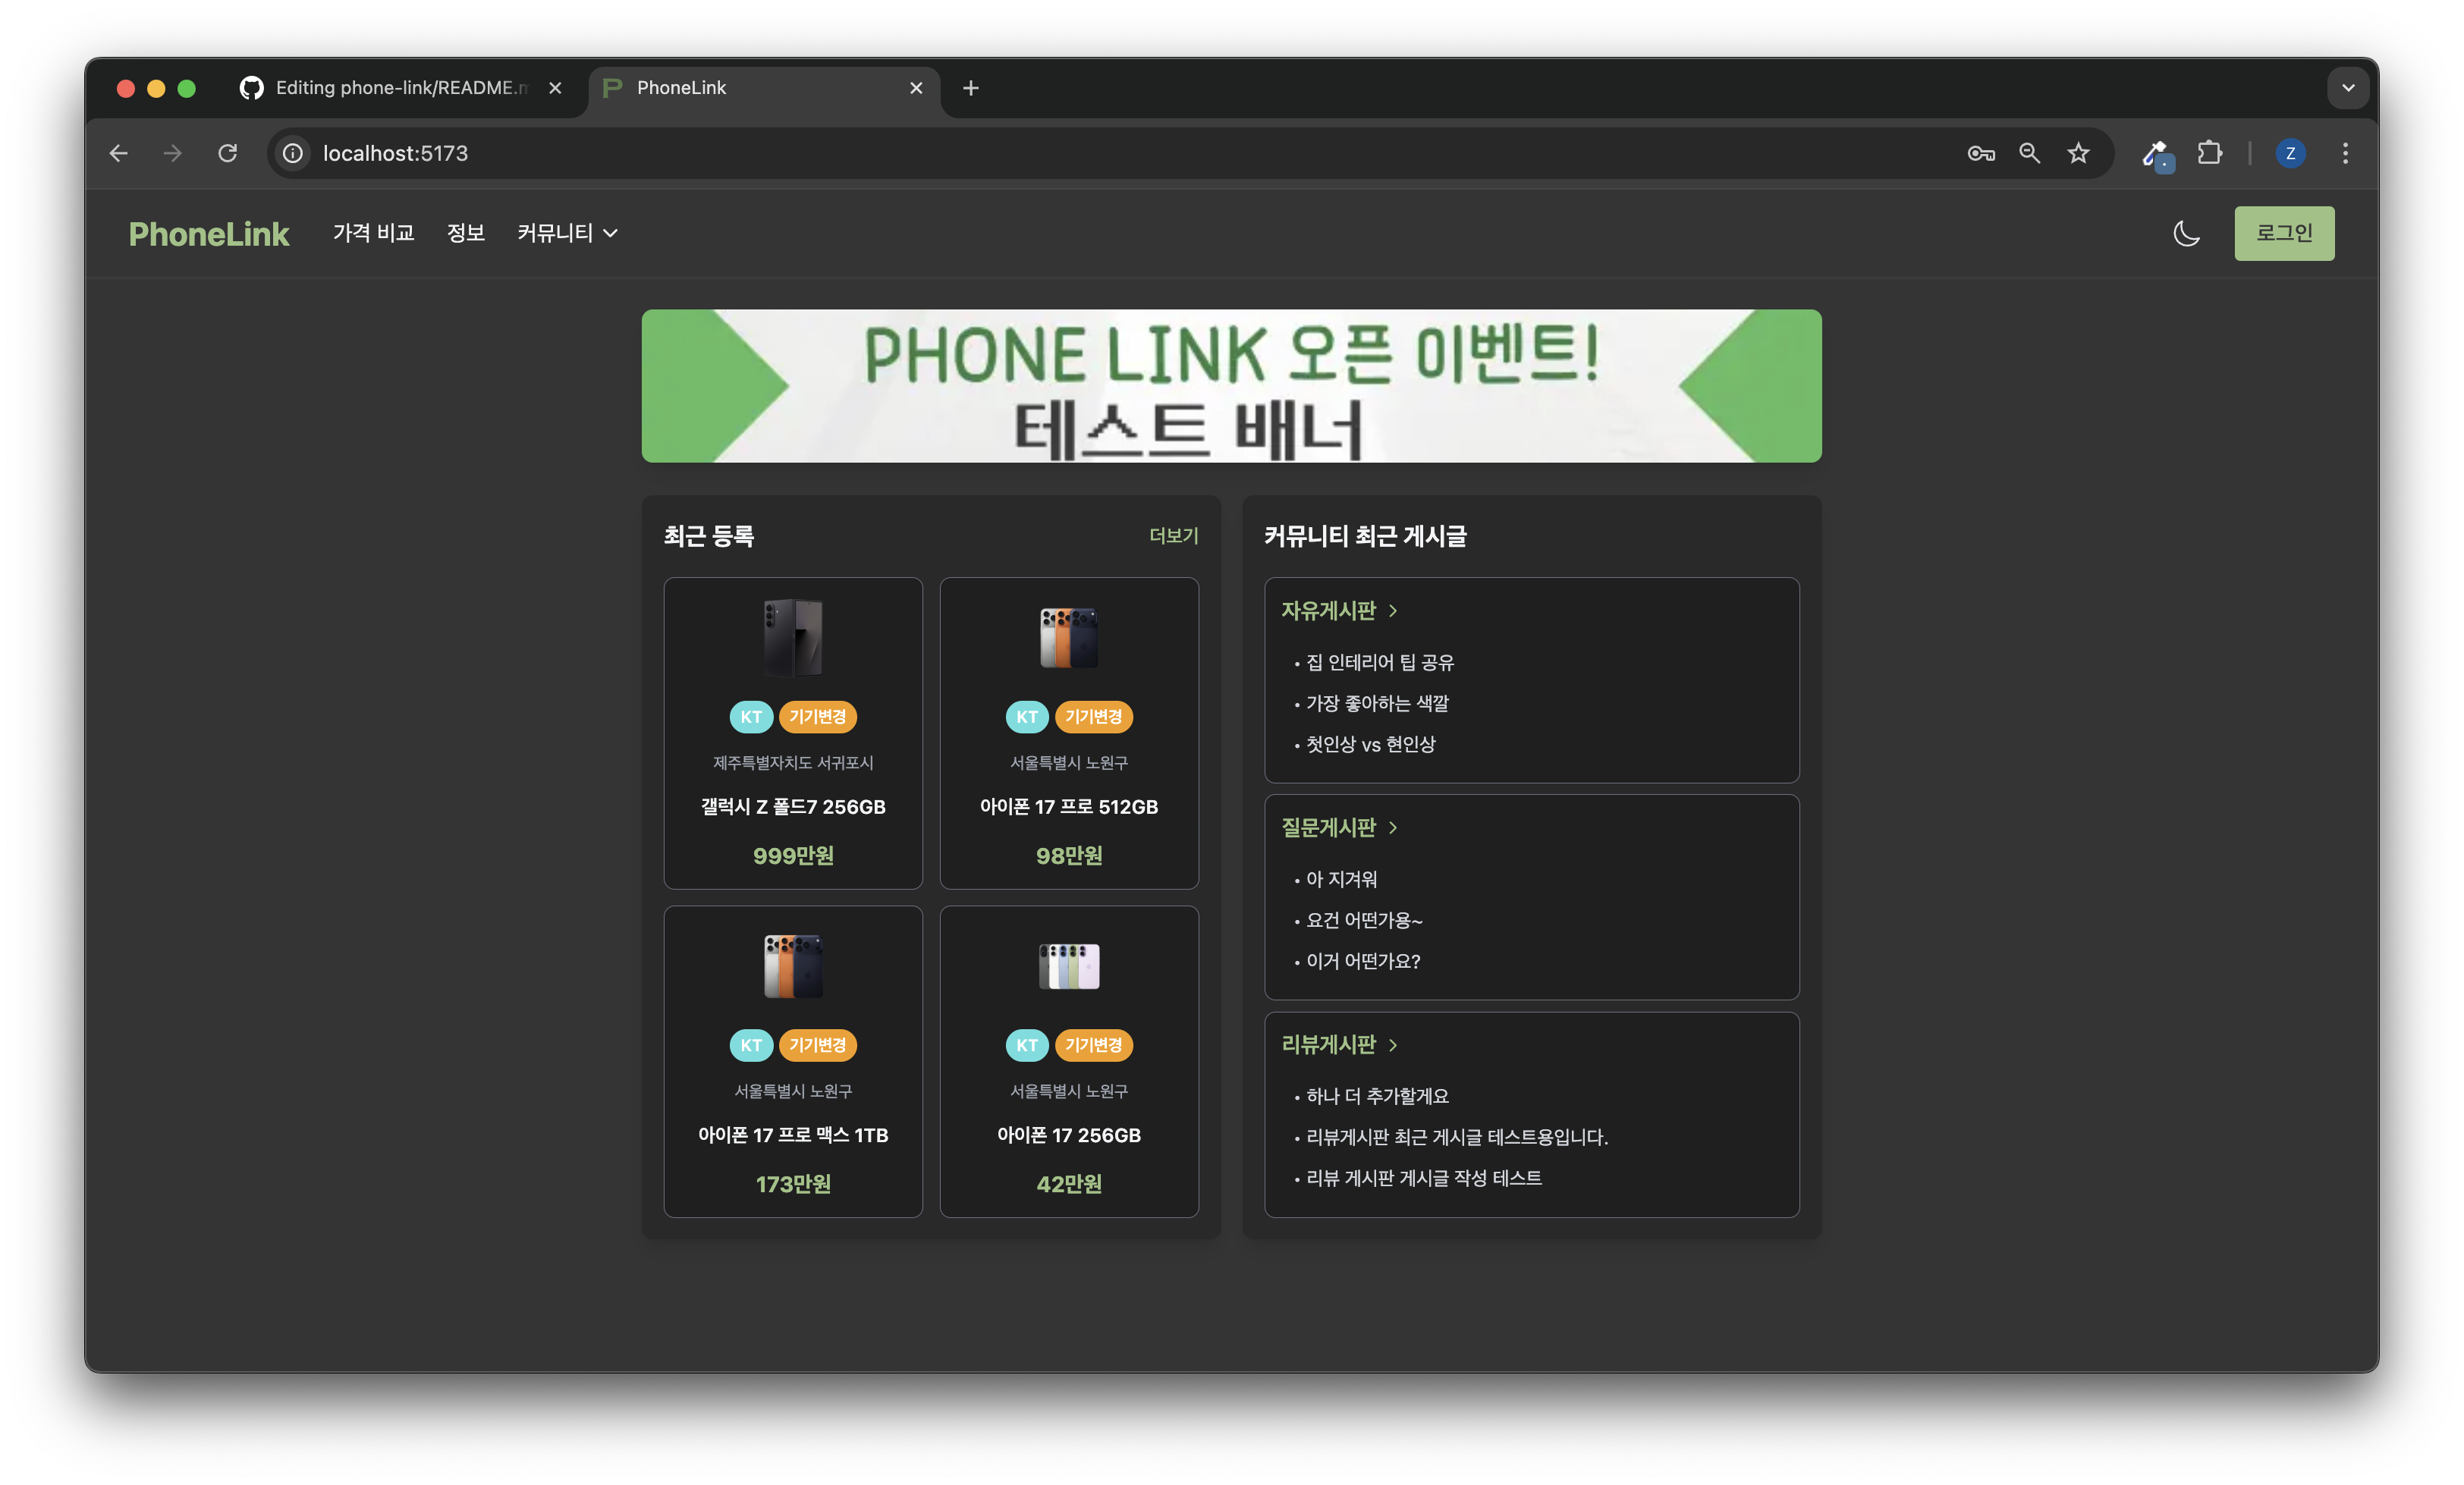Click the site information icon beside localhost
2464x1485 pixels.
pos(293,153)
